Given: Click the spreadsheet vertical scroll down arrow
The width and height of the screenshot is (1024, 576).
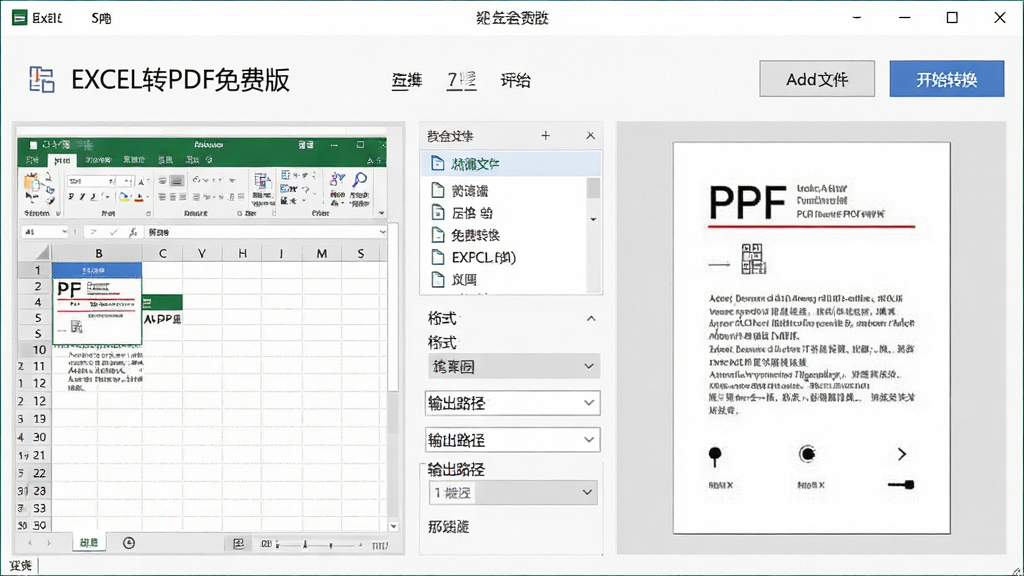Looking at the screenshot, I should 393,526.
